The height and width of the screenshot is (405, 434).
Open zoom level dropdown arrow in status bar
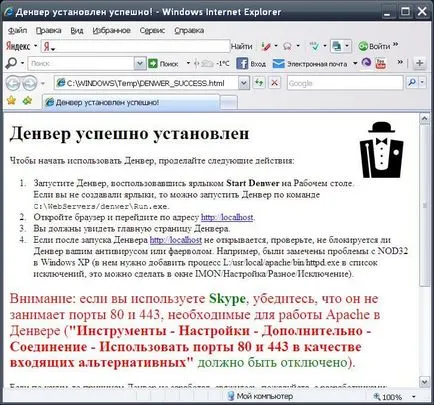coord(414,397)
